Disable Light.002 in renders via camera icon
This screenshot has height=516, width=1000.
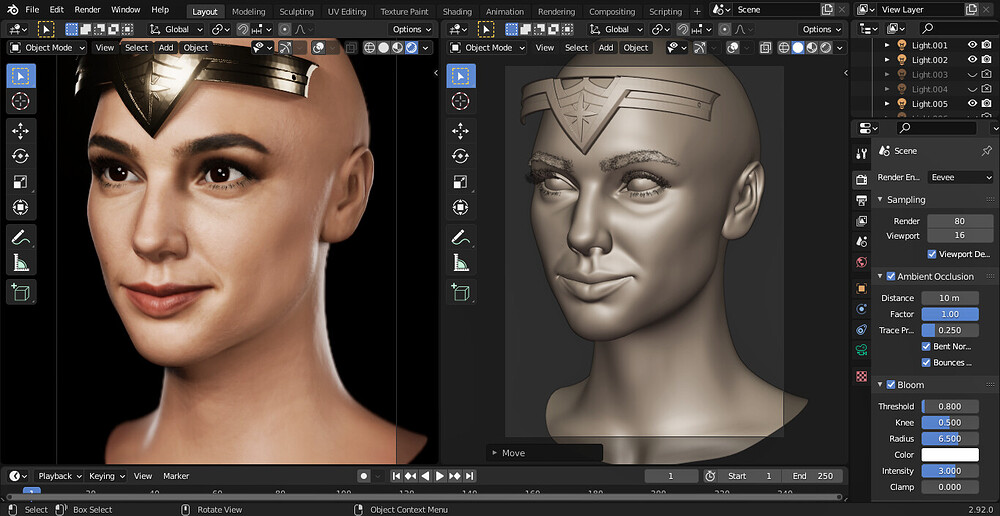[x=987, y=59]
